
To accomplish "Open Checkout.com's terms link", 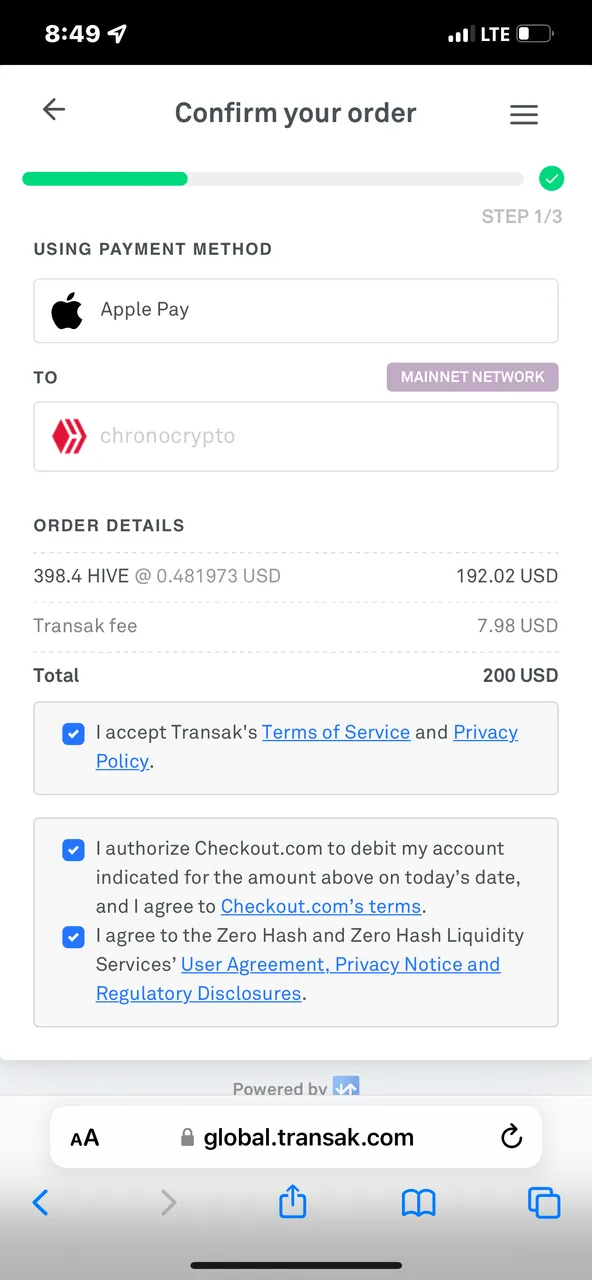I will 321,906.
